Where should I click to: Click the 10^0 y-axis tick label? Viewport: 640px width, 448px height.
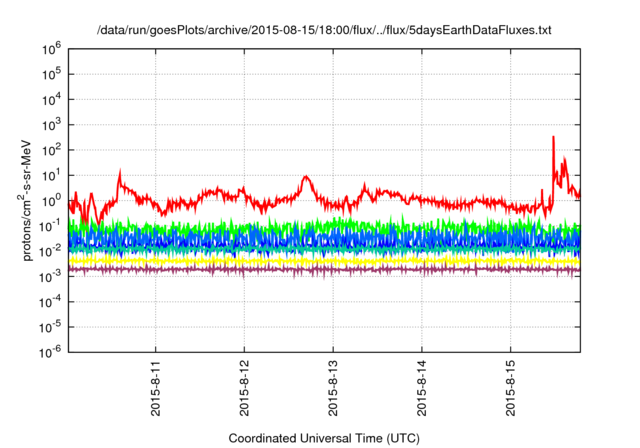[x=51, y=201]
